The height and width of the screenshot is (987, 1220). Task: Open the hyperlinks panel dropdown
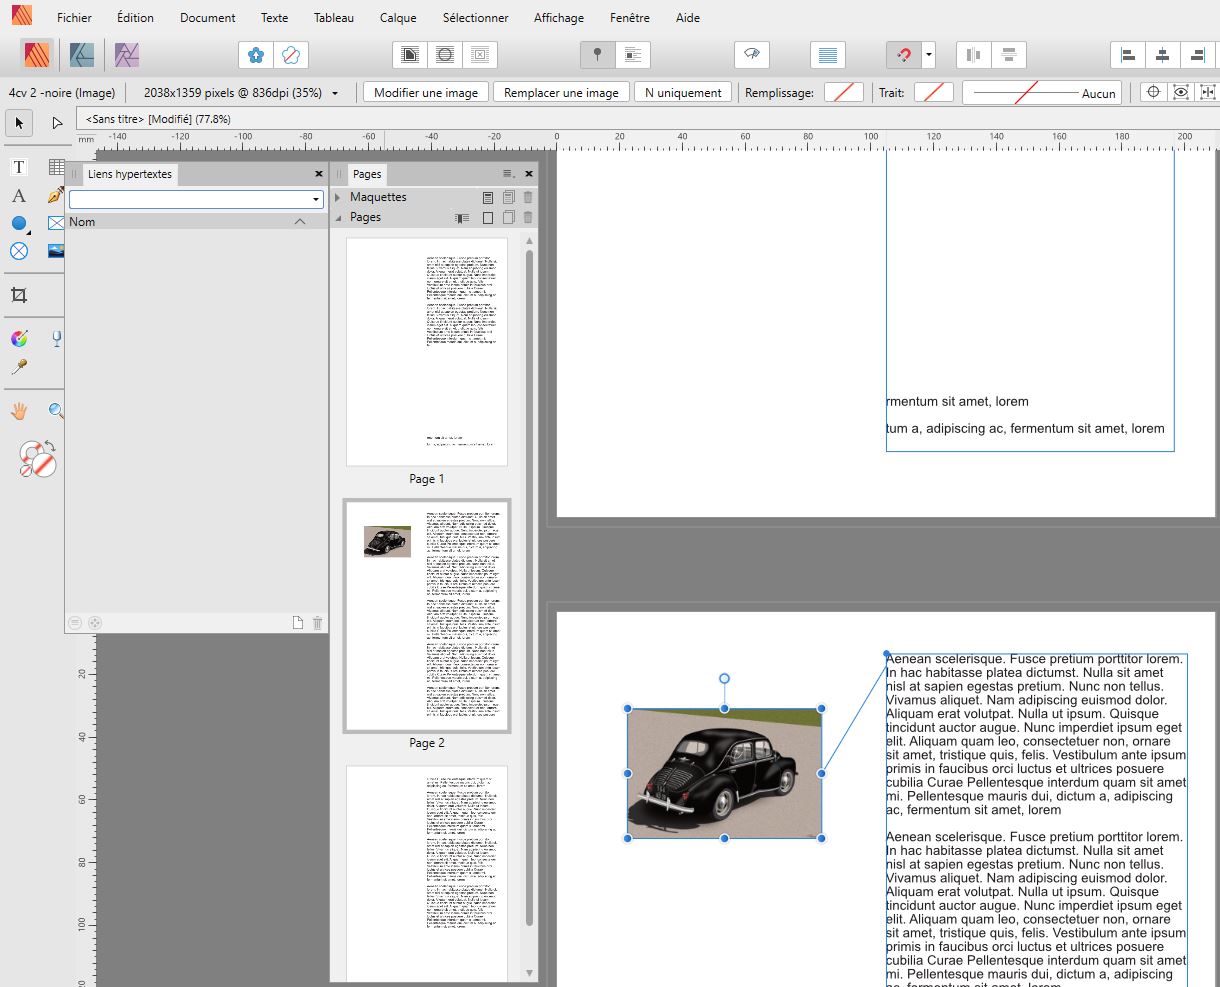point(316,200)
